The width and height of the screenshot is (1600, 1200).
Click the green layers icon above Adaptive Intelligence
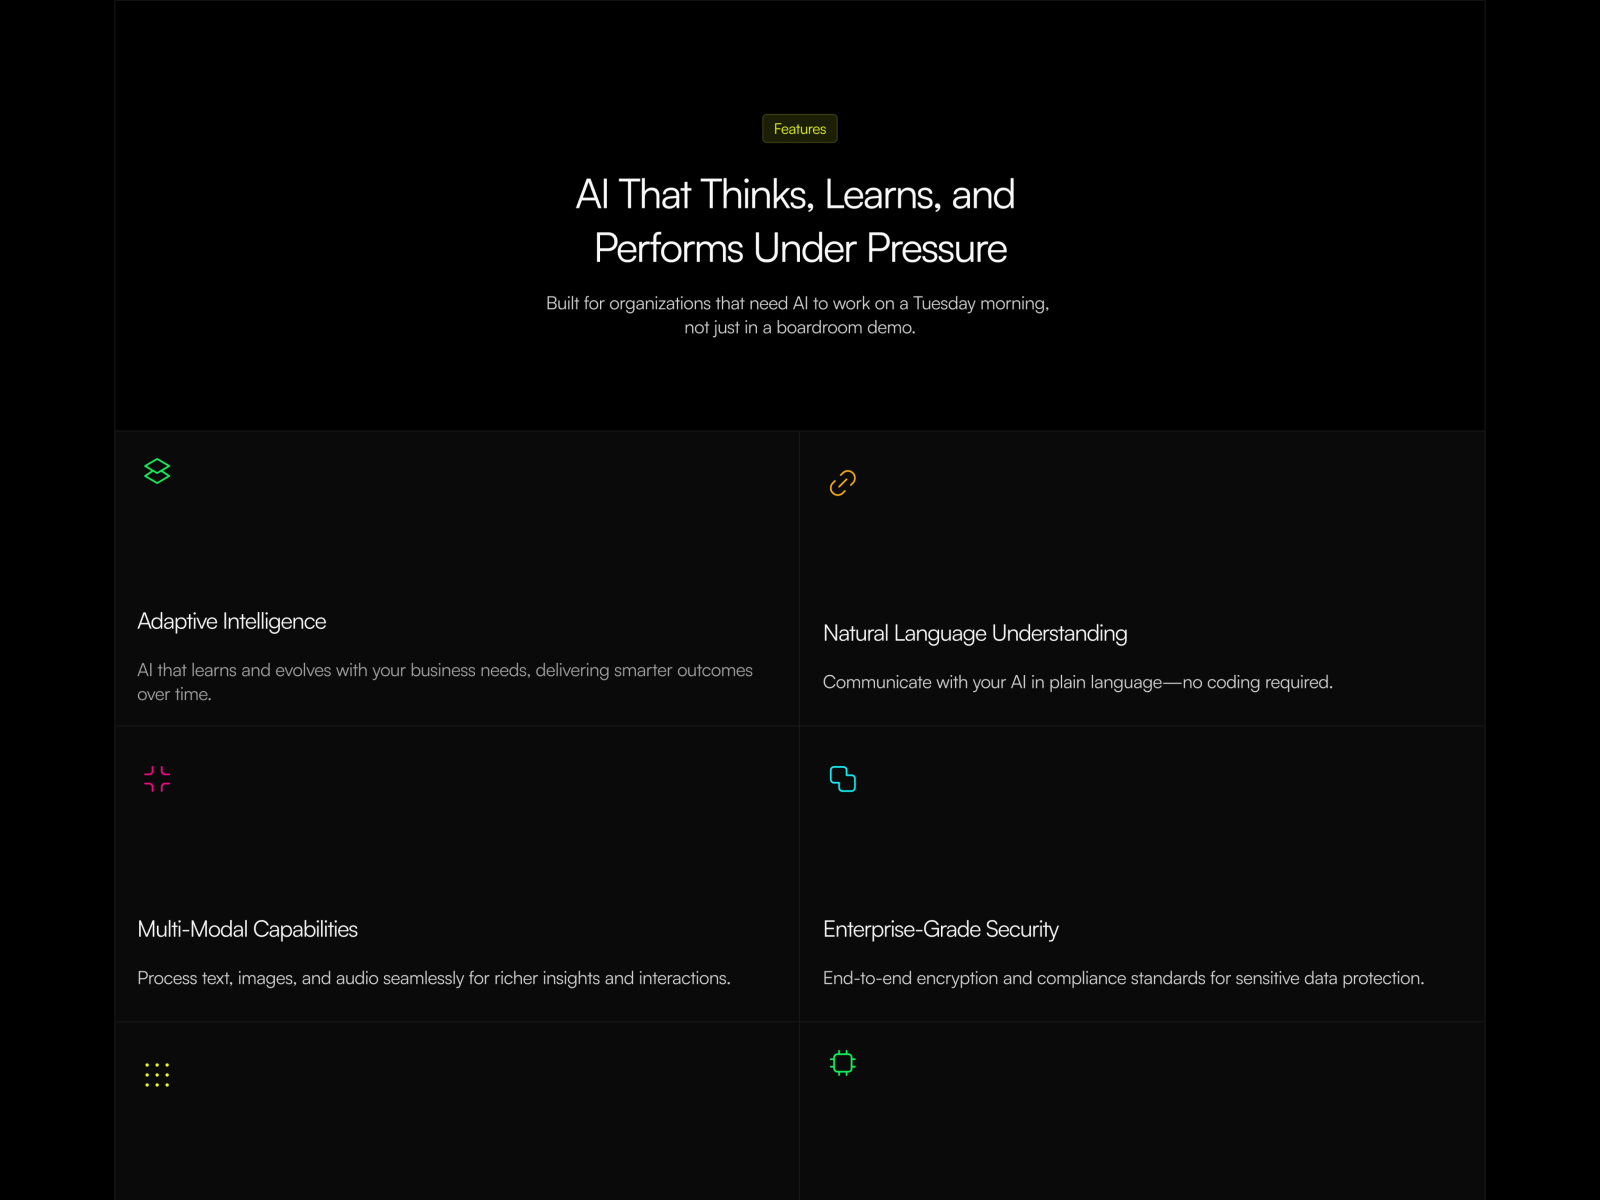157,471
